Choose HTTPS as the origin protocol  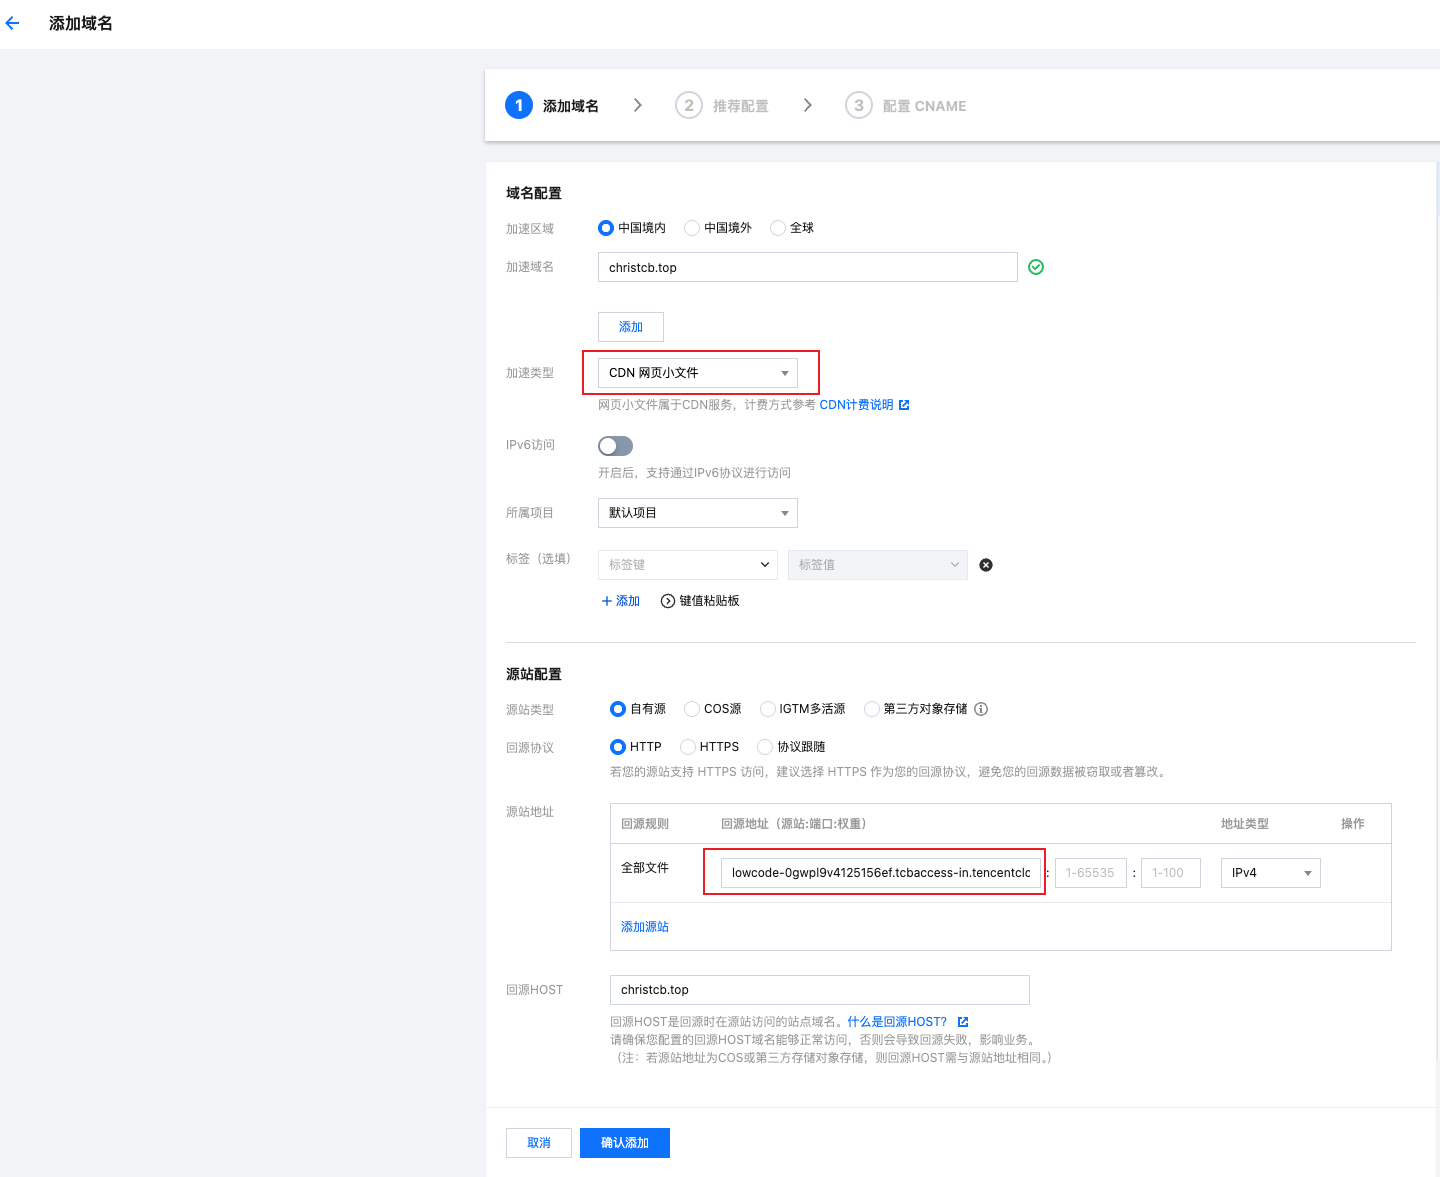(x=688, y=747)
